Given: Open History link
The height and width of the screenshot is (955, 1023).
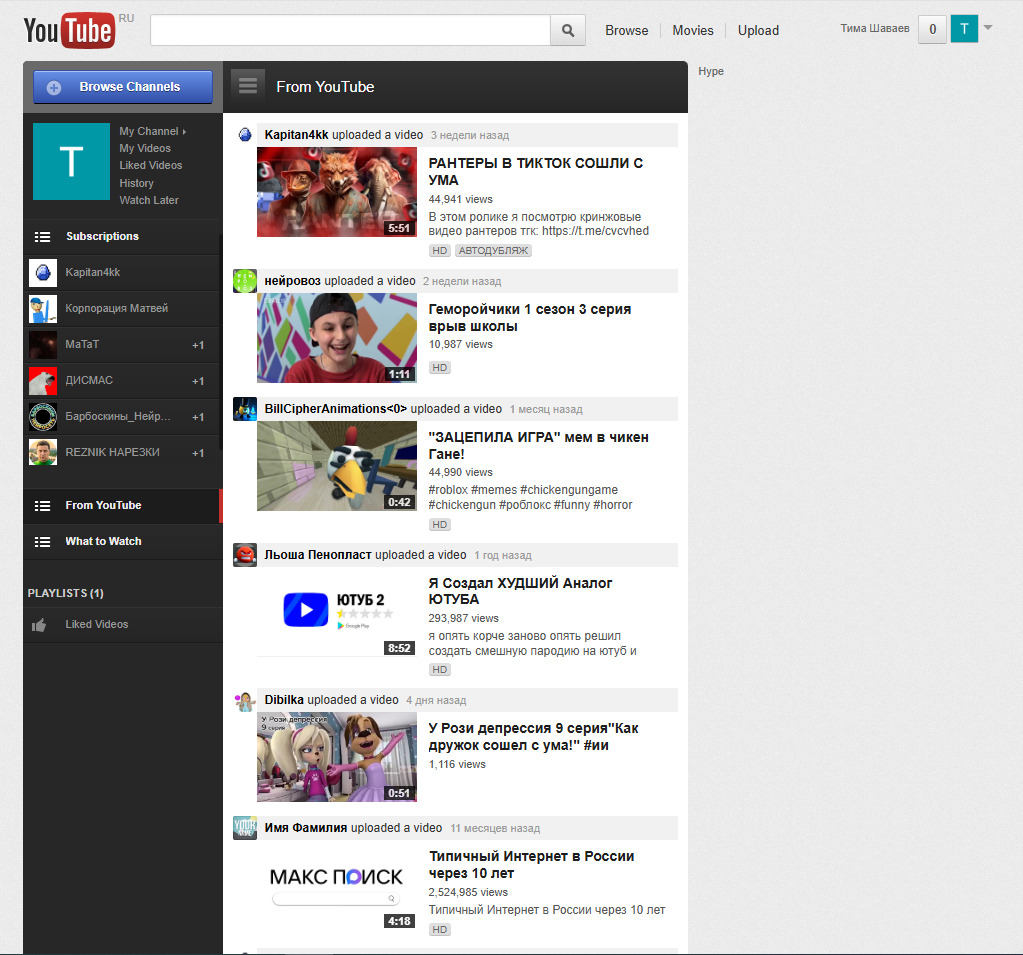Looking at the screenshot, I should pos(136,183).
